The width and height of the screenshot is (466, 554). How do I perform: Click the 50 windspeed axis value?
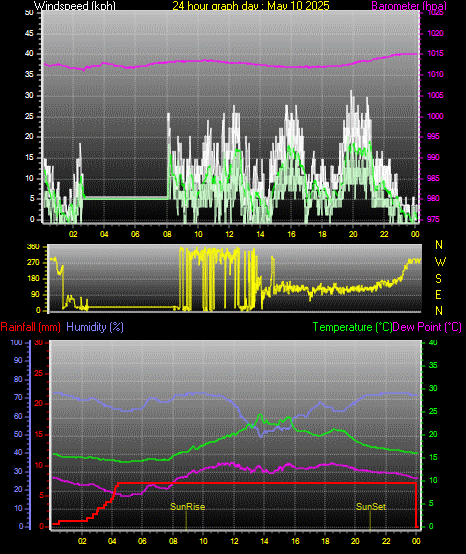pyautogui.click(x=29, y=13)
